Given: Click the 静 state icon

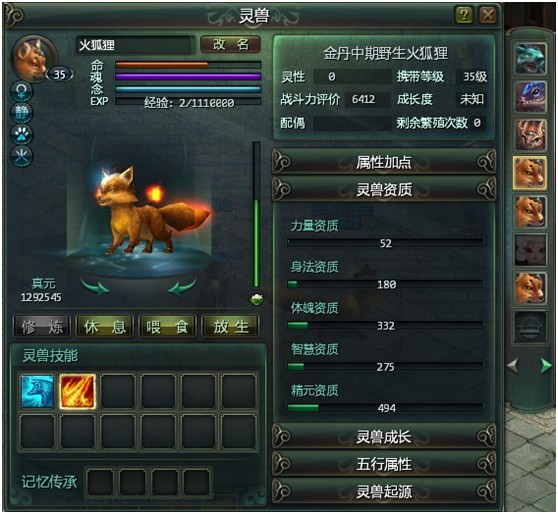Looking at the screenshot, I should 22,113.
